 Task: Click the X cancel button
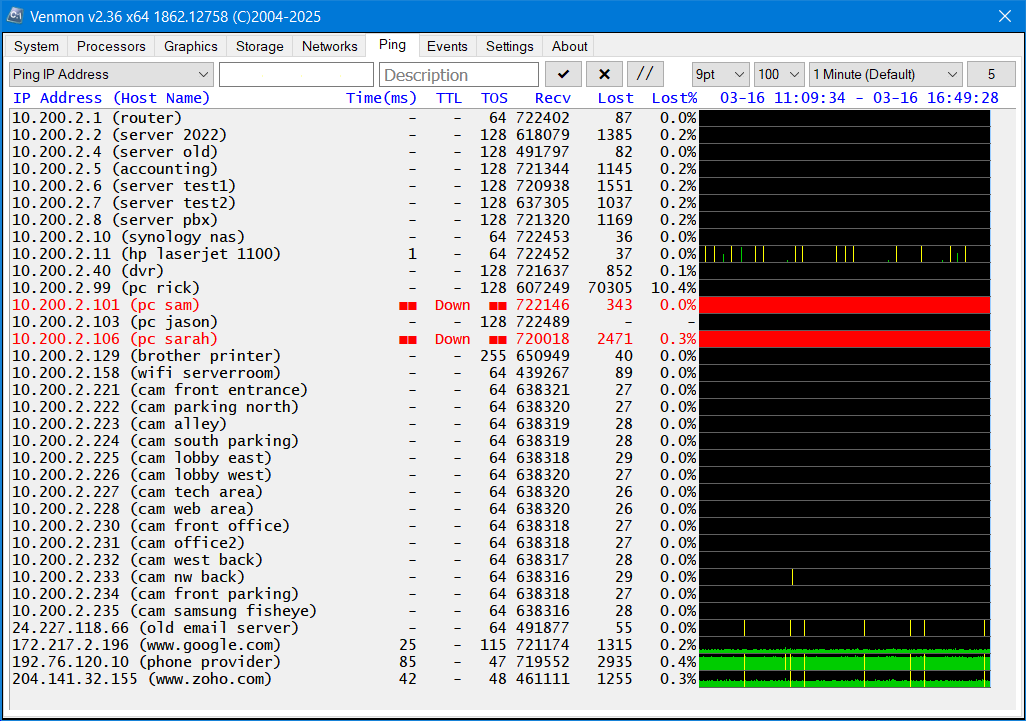tap(604, 75)
